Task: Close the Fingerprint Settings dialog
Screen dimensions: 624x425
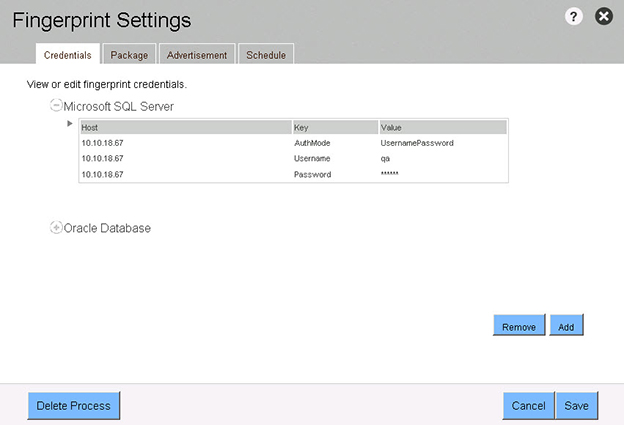Action: pyautogui.click(x=603, y=17)
